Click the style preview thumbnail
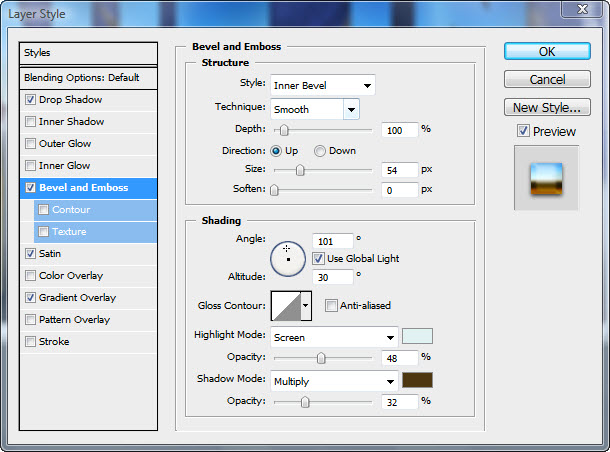Viewport: 610px width, 452px height. click(x=546, y=178)
